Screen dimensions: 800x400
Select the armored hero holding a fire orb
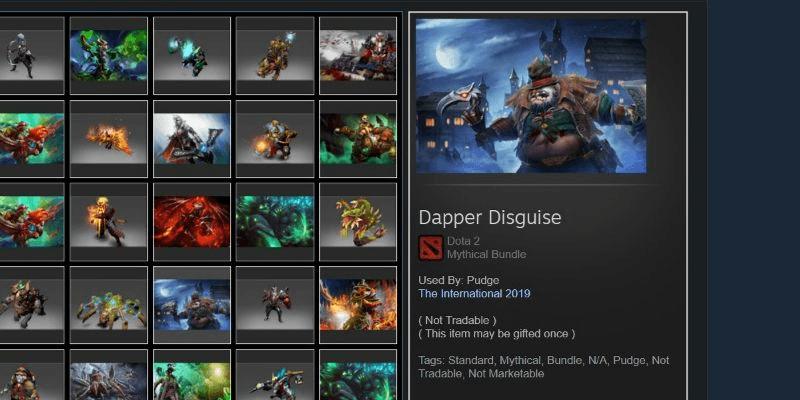(x=275, y=139)
